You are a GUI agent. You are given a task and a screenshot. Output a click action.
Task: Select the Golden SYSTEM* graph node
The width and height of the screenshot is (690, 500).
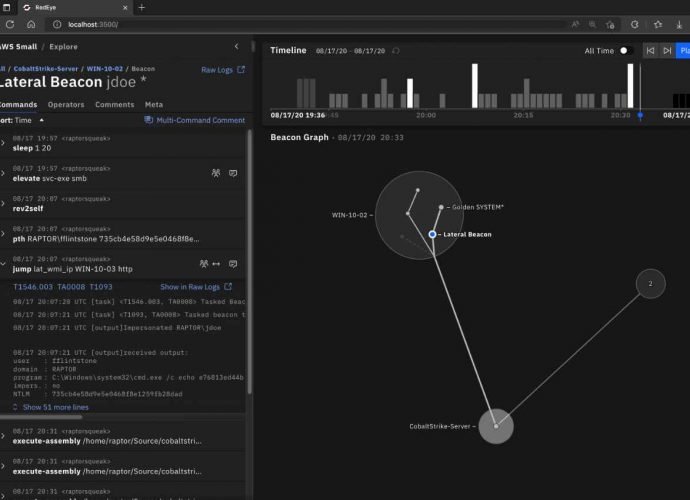441,207
